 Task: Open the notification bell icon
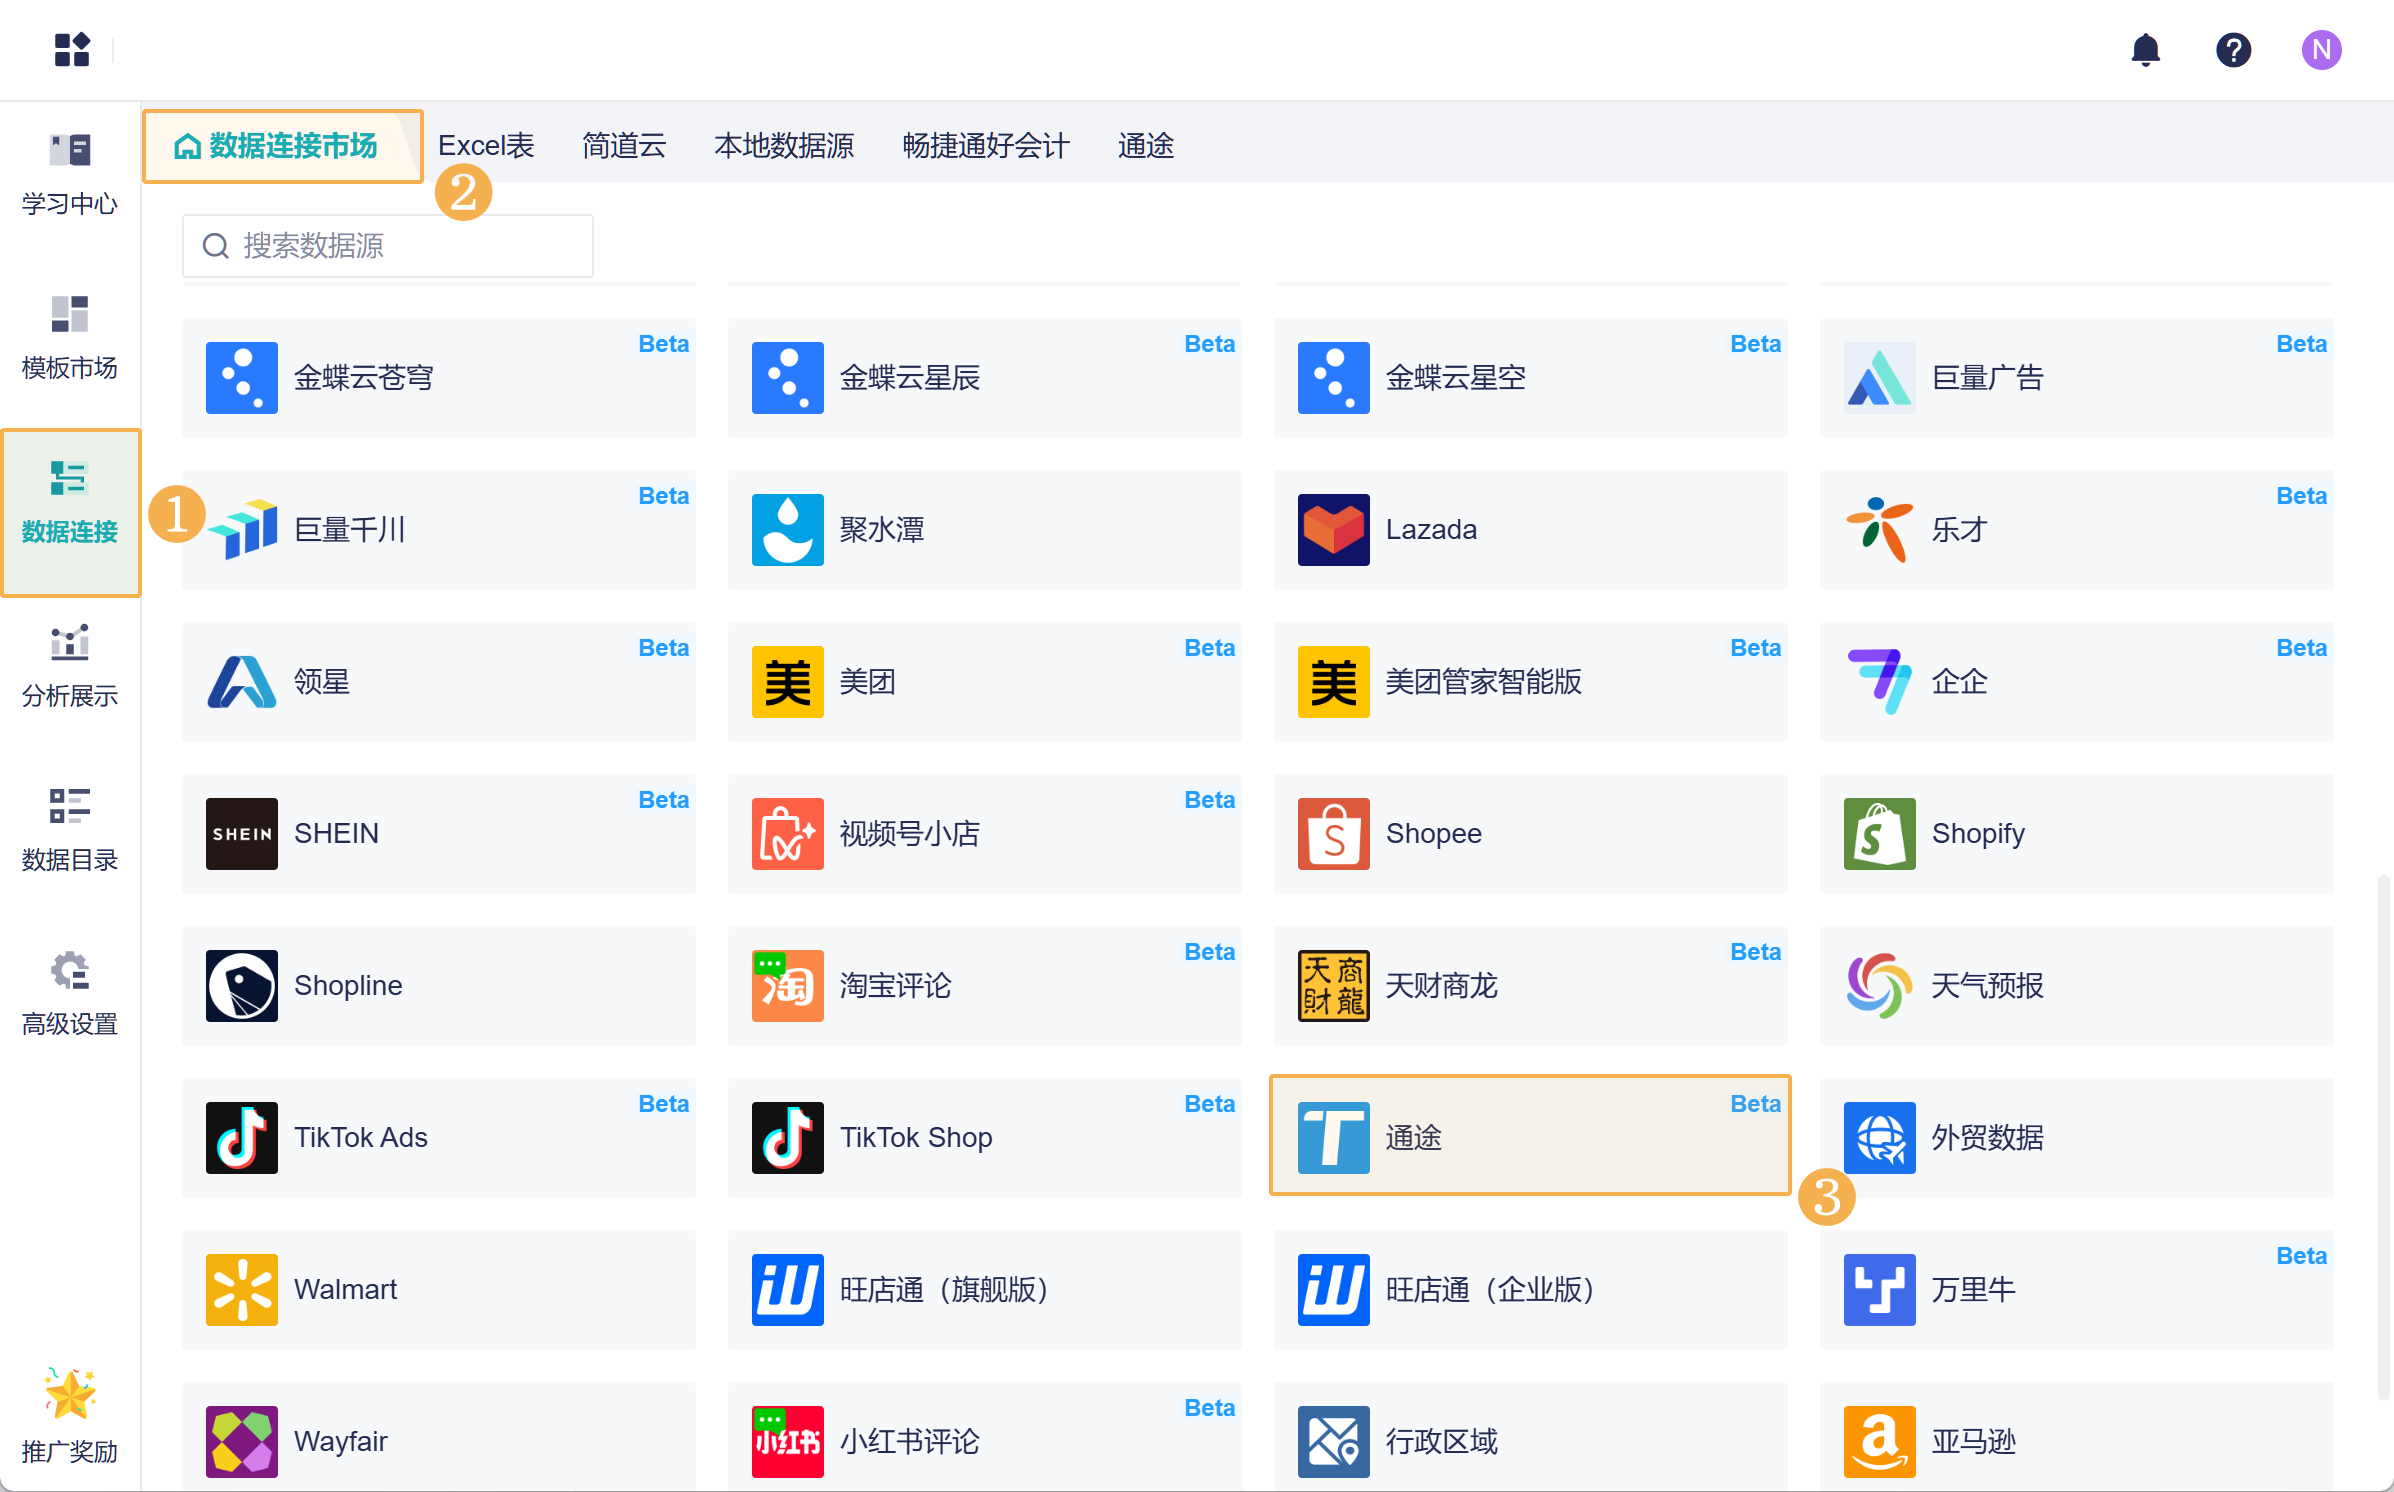point(2145,50)
